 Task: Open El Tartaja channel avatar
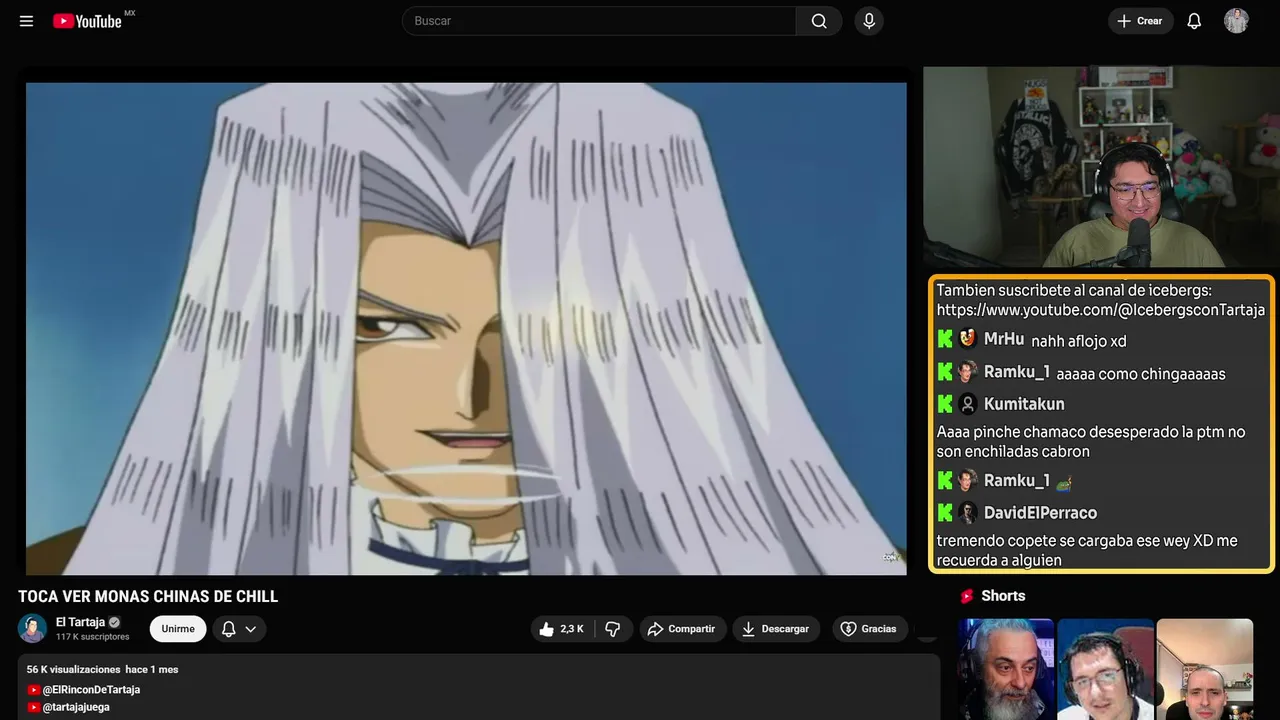[33, 629]
